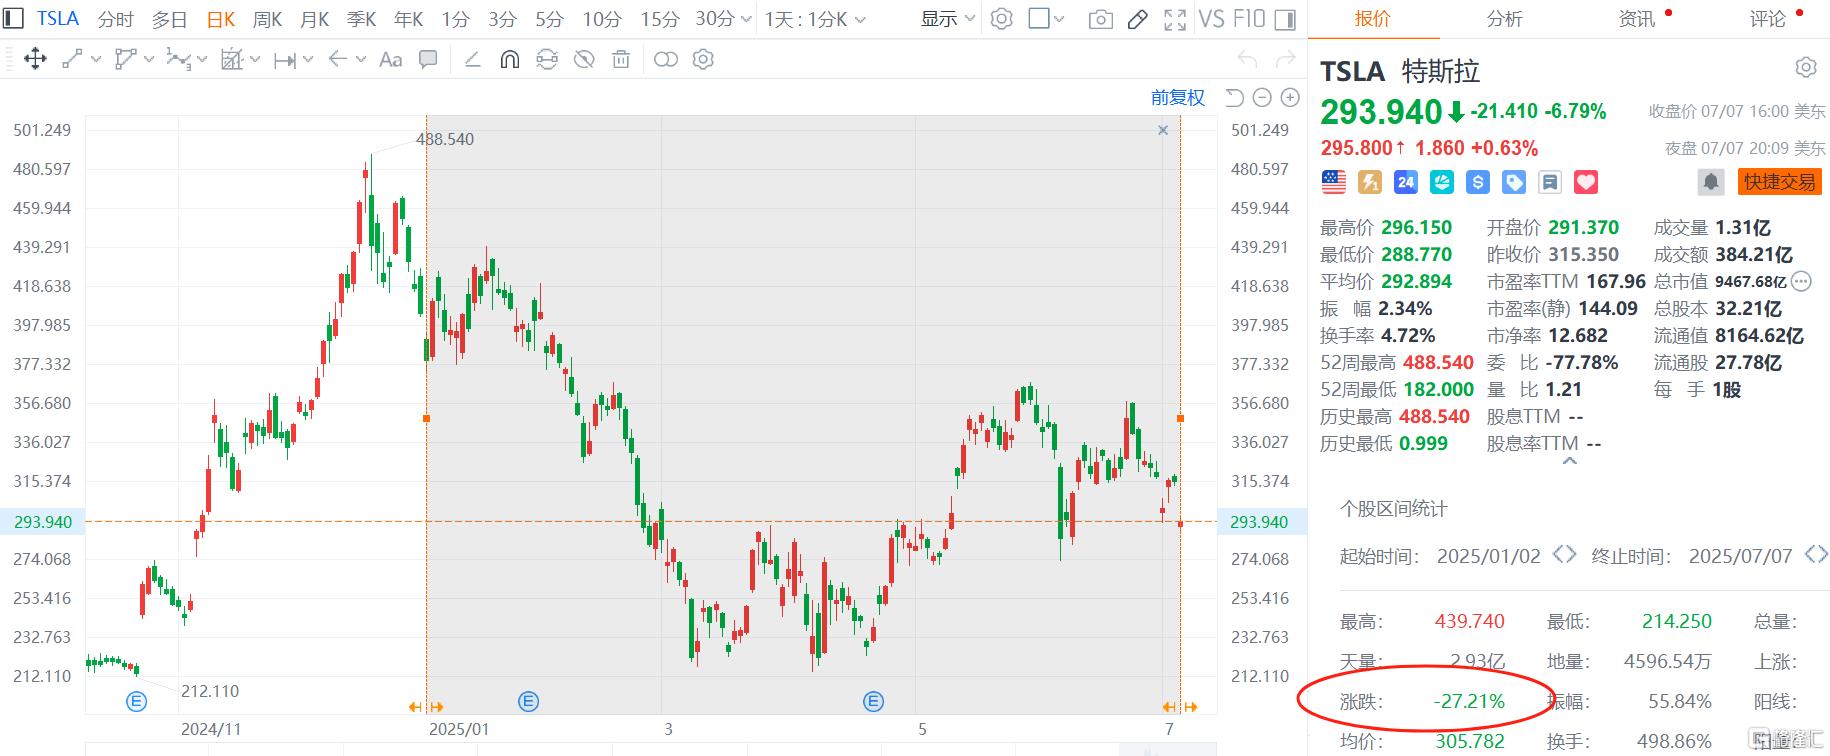Open the 资讯 news tab
The image size is (1830, 756).
[x=1637, y=19]
